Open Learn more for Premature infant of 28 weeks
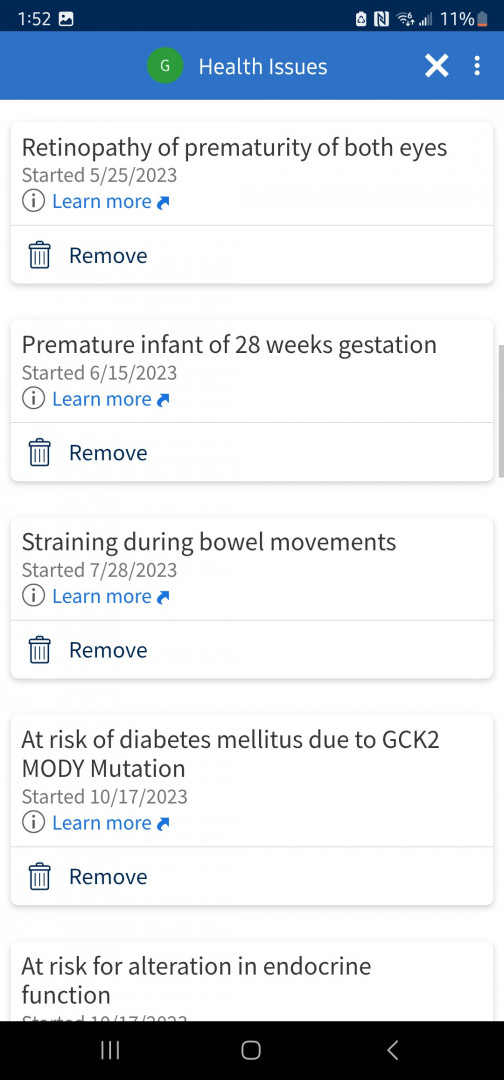This screenshot has width=504, height=1080. [111, 399]
